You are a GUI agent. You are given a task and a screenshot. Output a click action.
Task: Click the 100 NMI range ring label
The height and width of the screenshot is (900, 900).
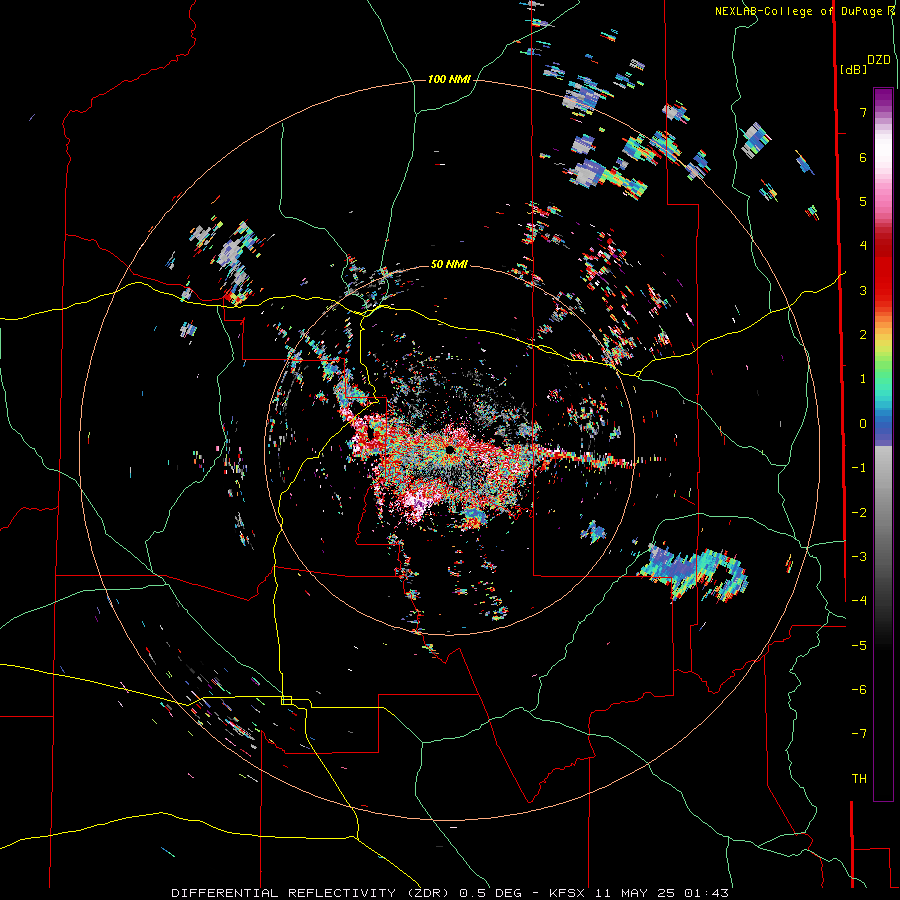pos(449,79)
